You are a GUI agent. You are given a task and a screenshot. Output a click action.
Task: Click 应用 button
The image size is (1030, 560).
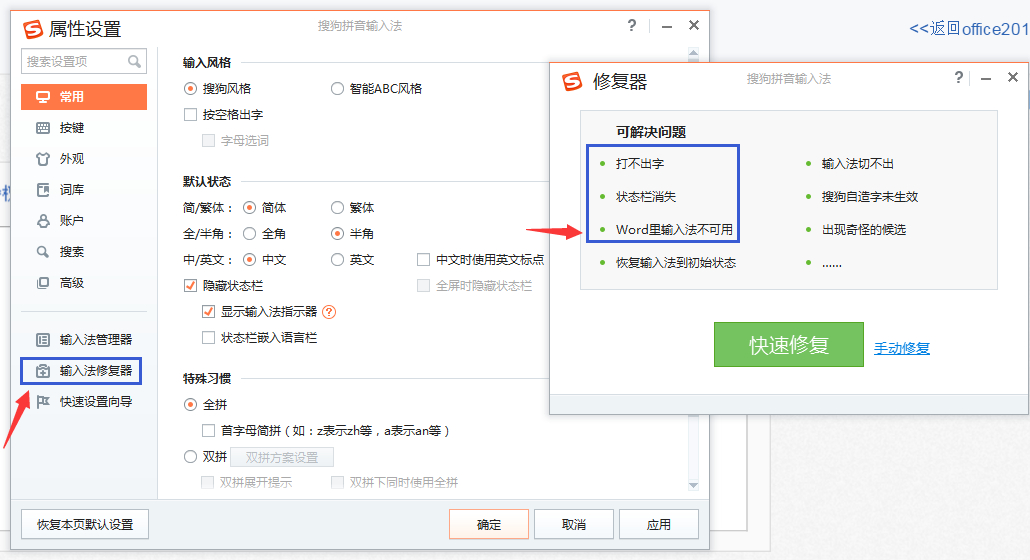coord(659,525)
